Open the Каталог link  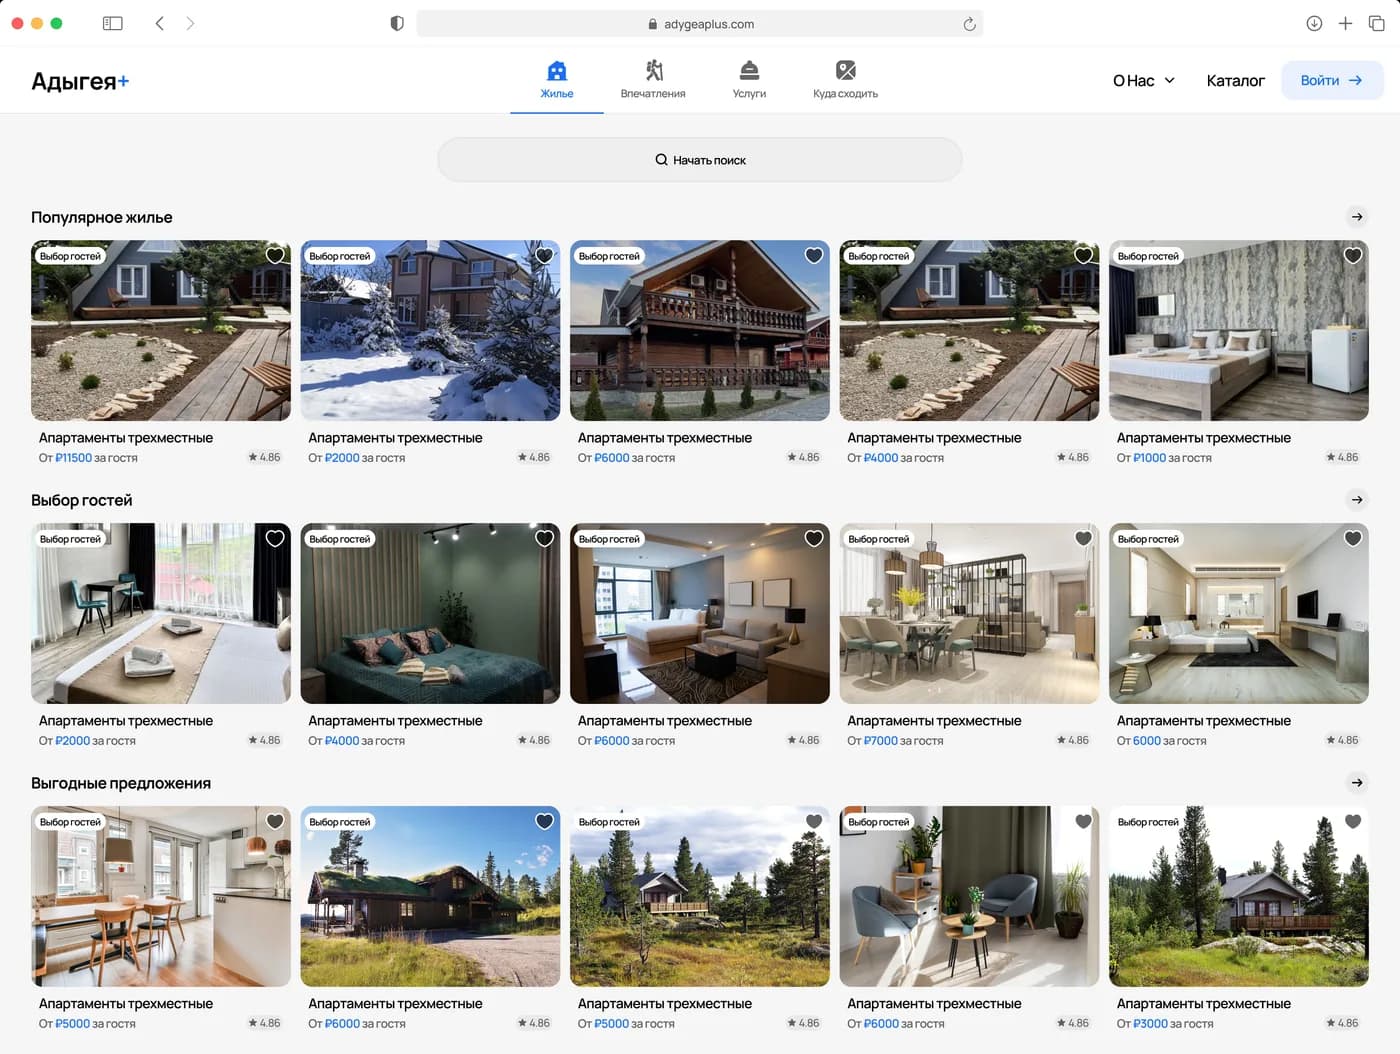coord(1235,81)
